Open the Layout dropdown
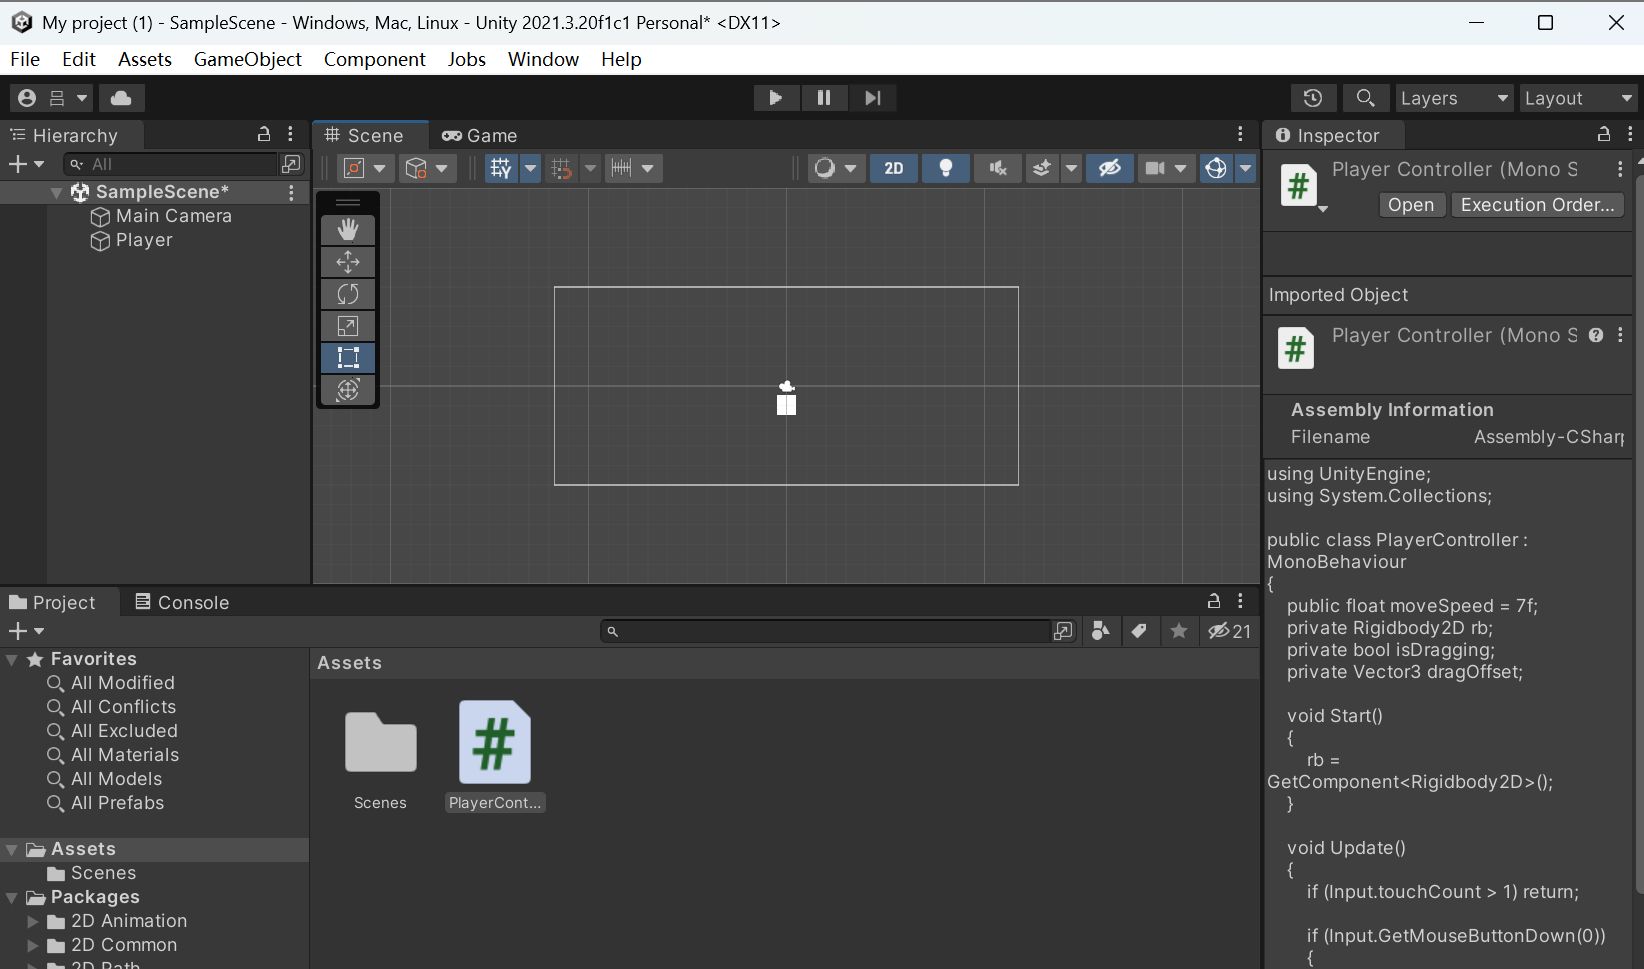The image size is (1644, 969). pos(1579,98)
